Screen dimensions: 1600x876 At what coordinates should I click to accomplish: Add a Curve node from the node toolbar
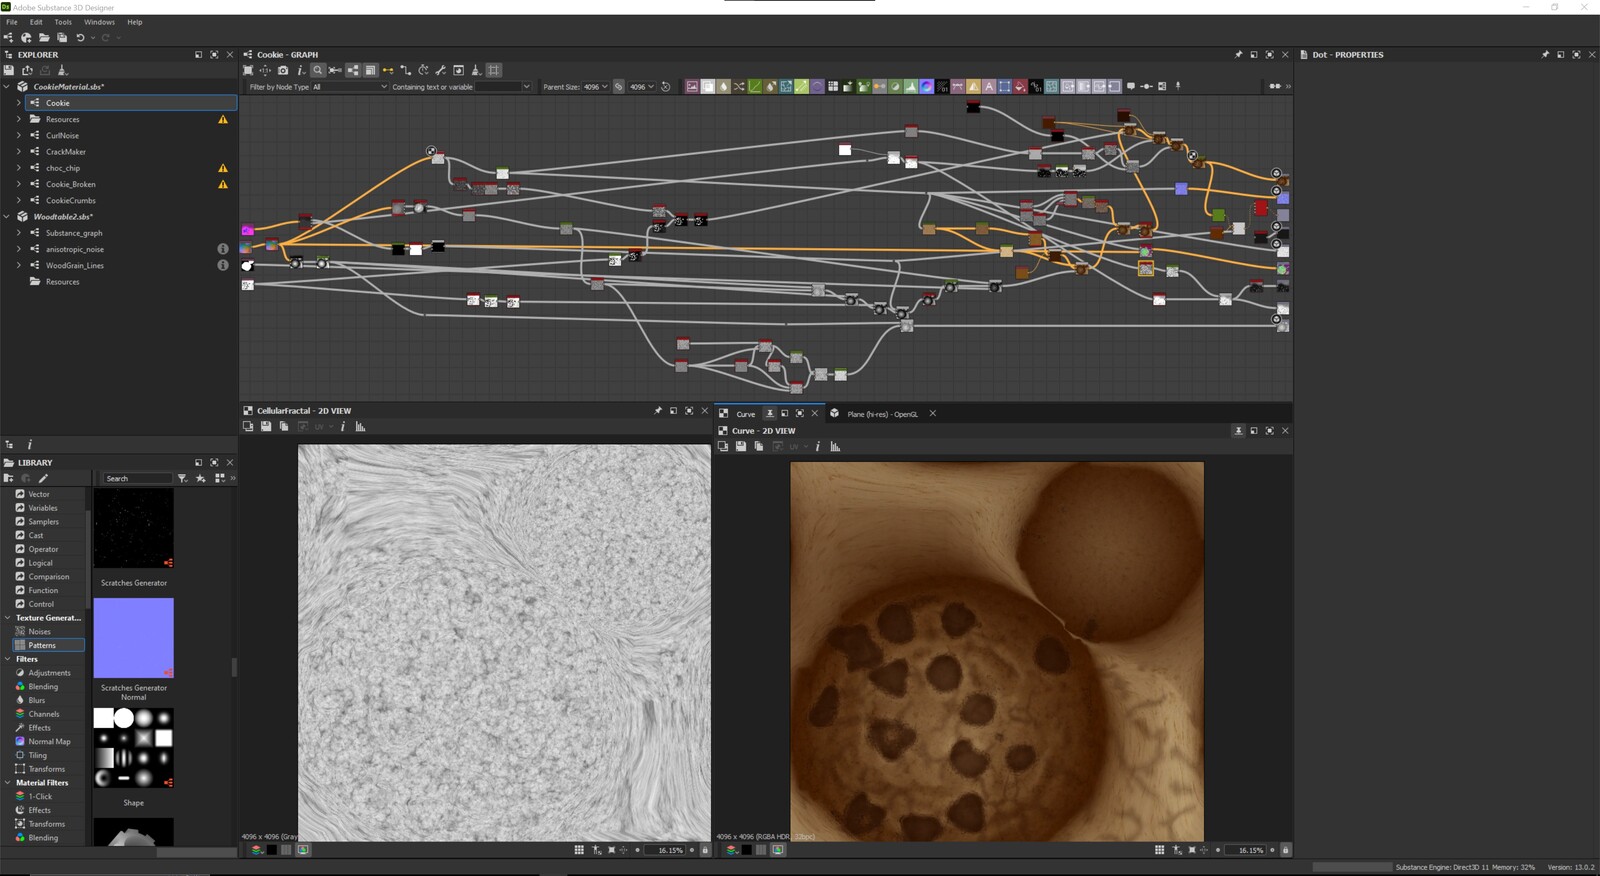coord(755,87)
